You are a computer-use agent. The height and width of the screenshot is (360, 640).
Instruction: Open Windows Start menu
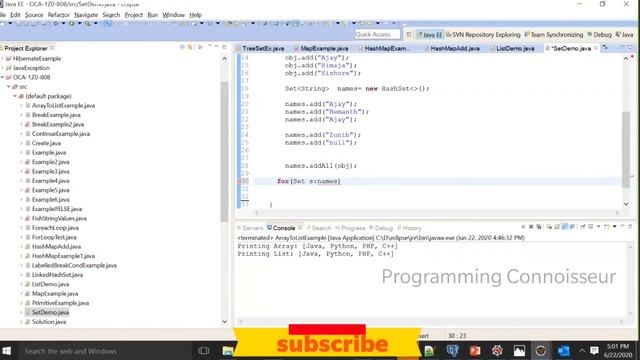pyautogui.click(x=7, y=351)
